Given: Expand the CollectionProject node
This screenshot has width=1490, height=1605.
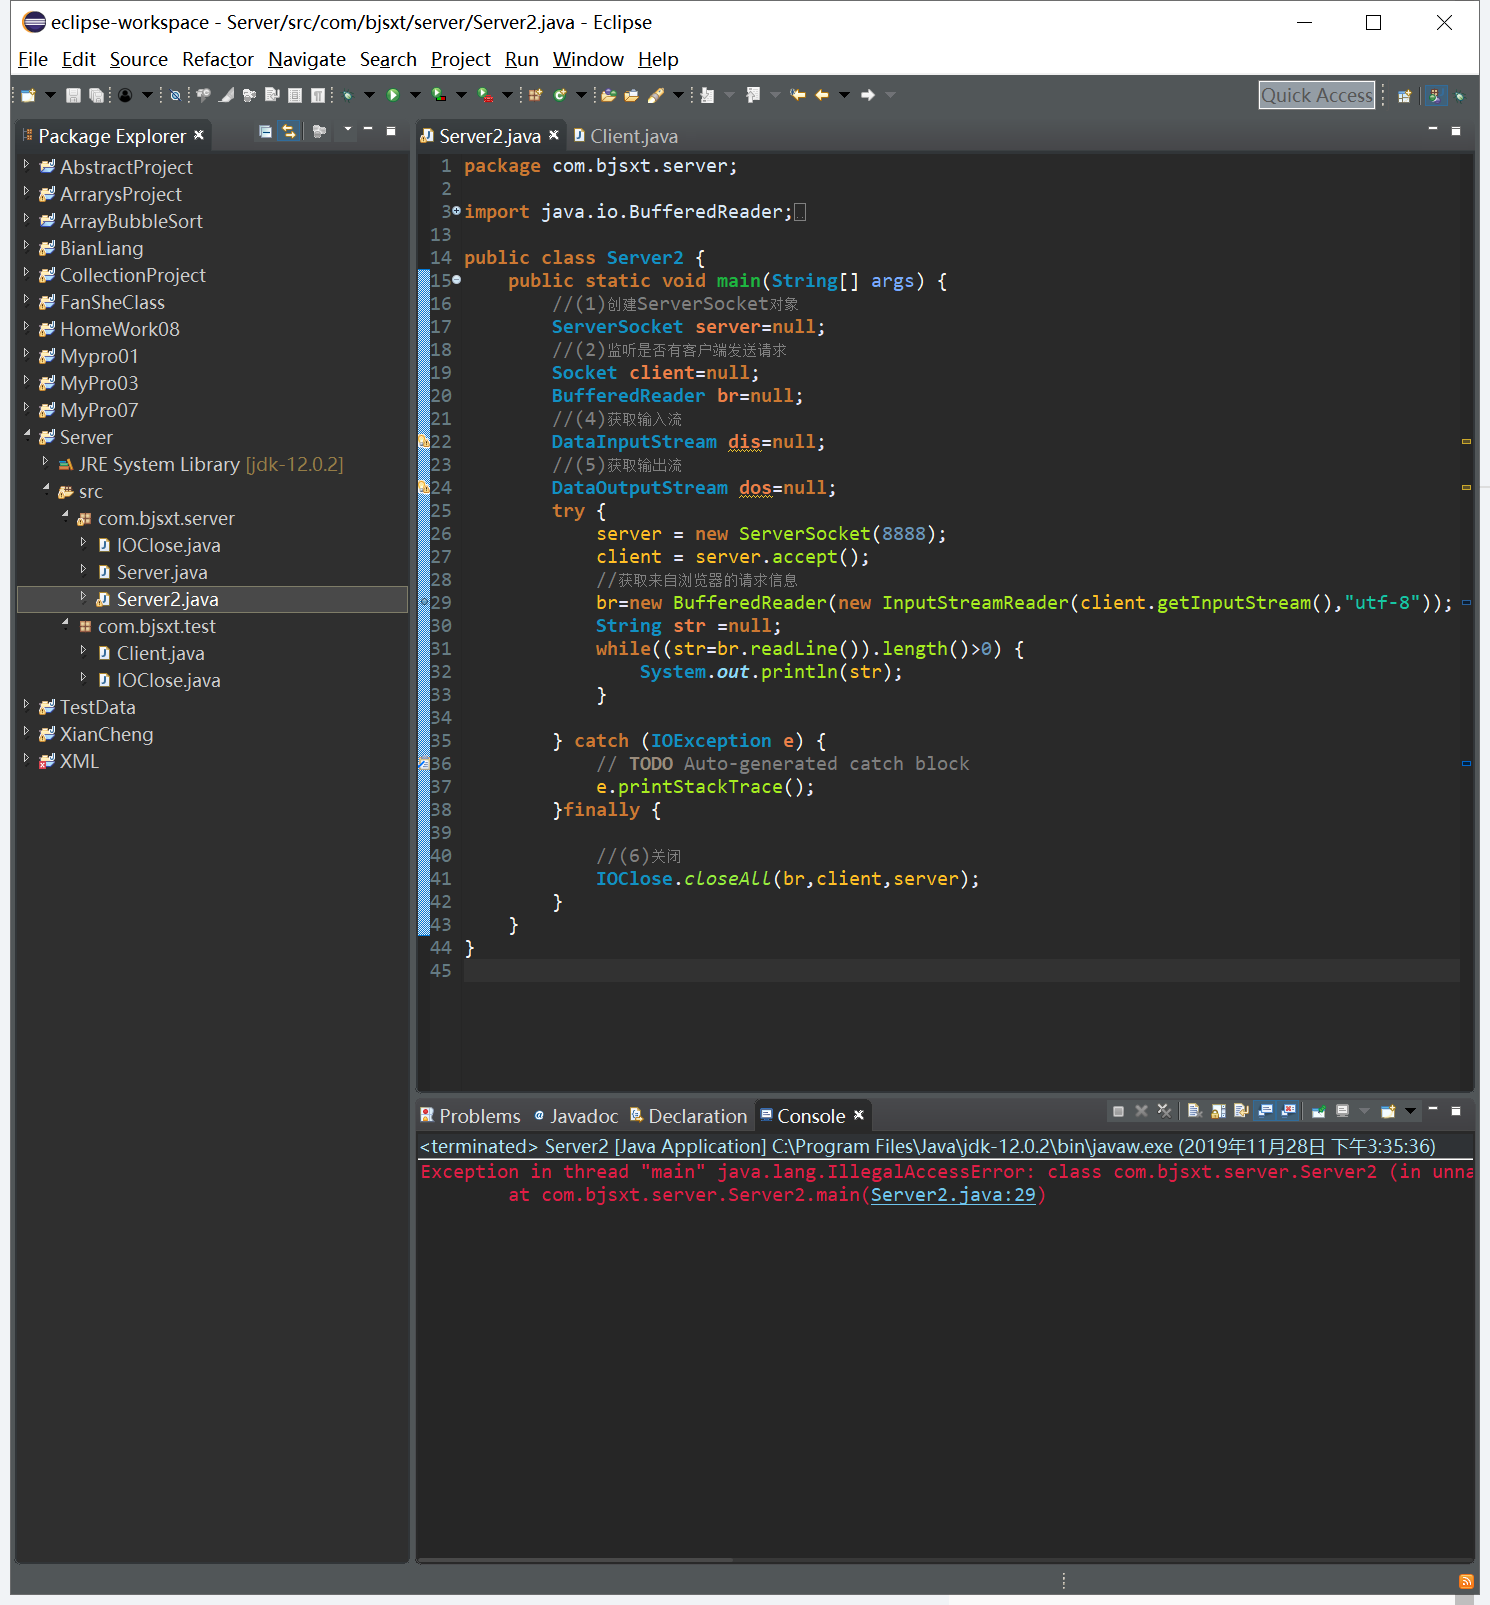Looking at the screenshot, I should [26, 272].
